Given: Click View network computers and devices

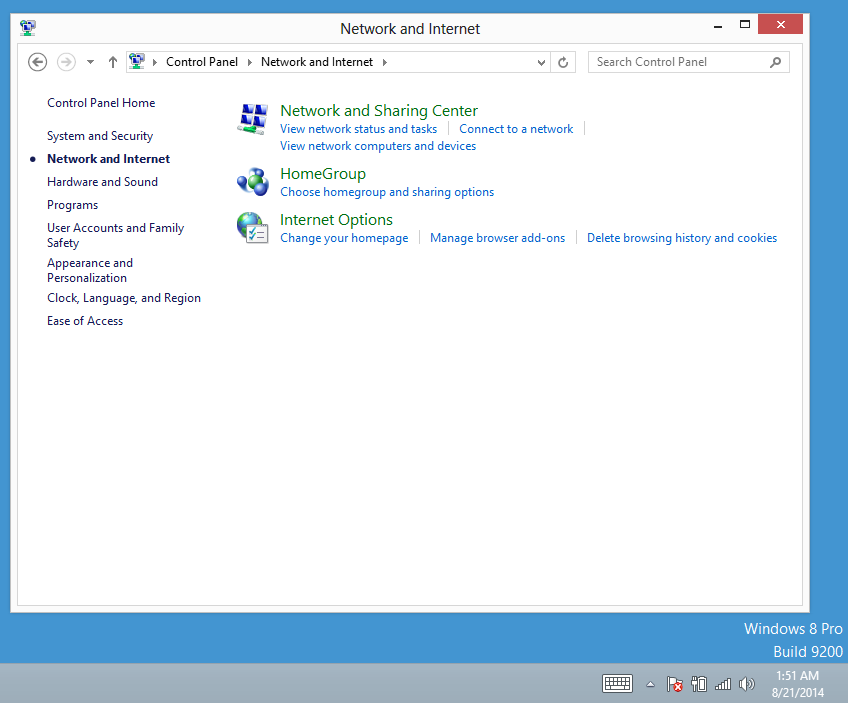Looking at the screenshot, I should [x=377, y=146].
